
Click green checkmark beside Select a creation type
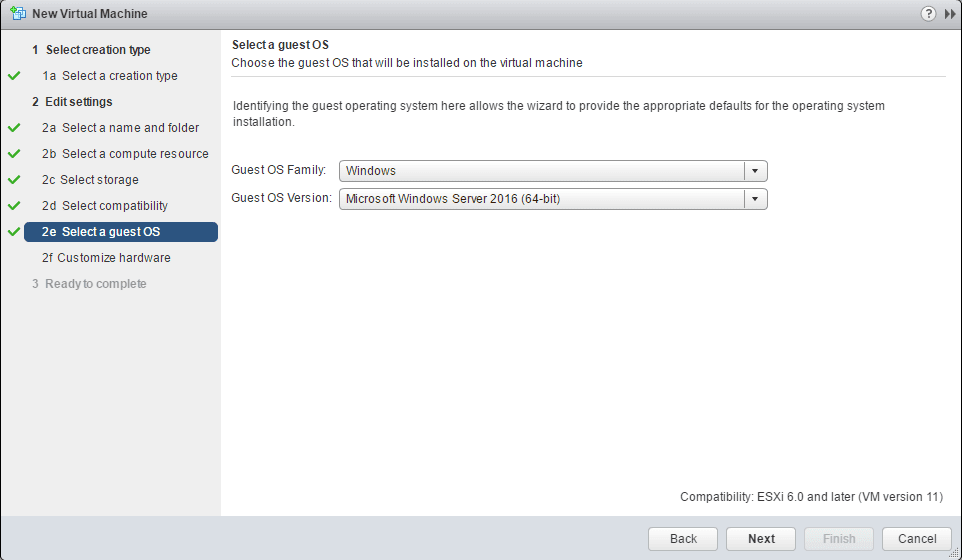14,75
